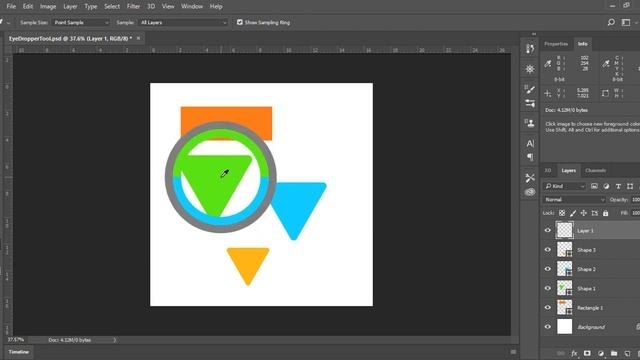Select the Rectangle 1 layer name

590,308
